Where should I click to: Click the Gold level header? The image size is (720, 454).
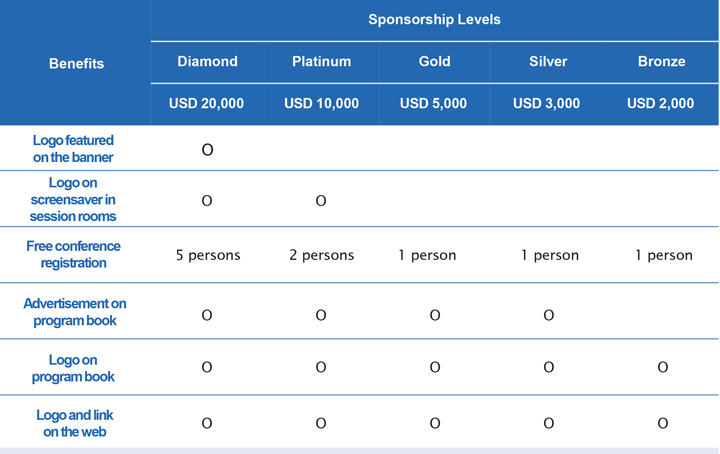pyautogui.click(x=434, y=62)
